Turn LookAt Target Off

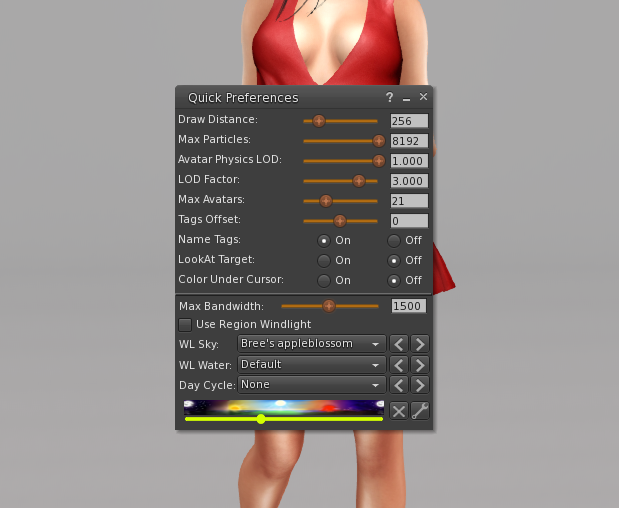(x=394, y=261)
